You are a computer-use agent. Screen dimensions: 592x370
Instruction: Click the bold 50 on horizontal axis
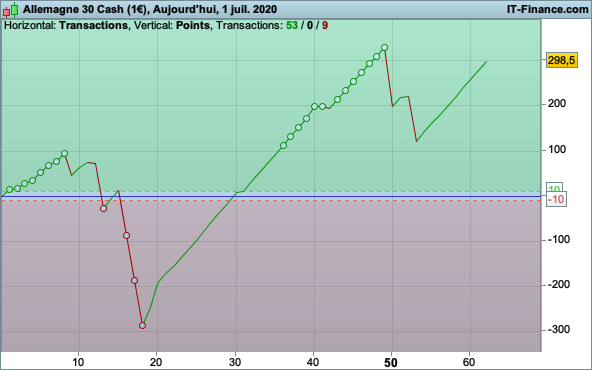coord(391,363)
